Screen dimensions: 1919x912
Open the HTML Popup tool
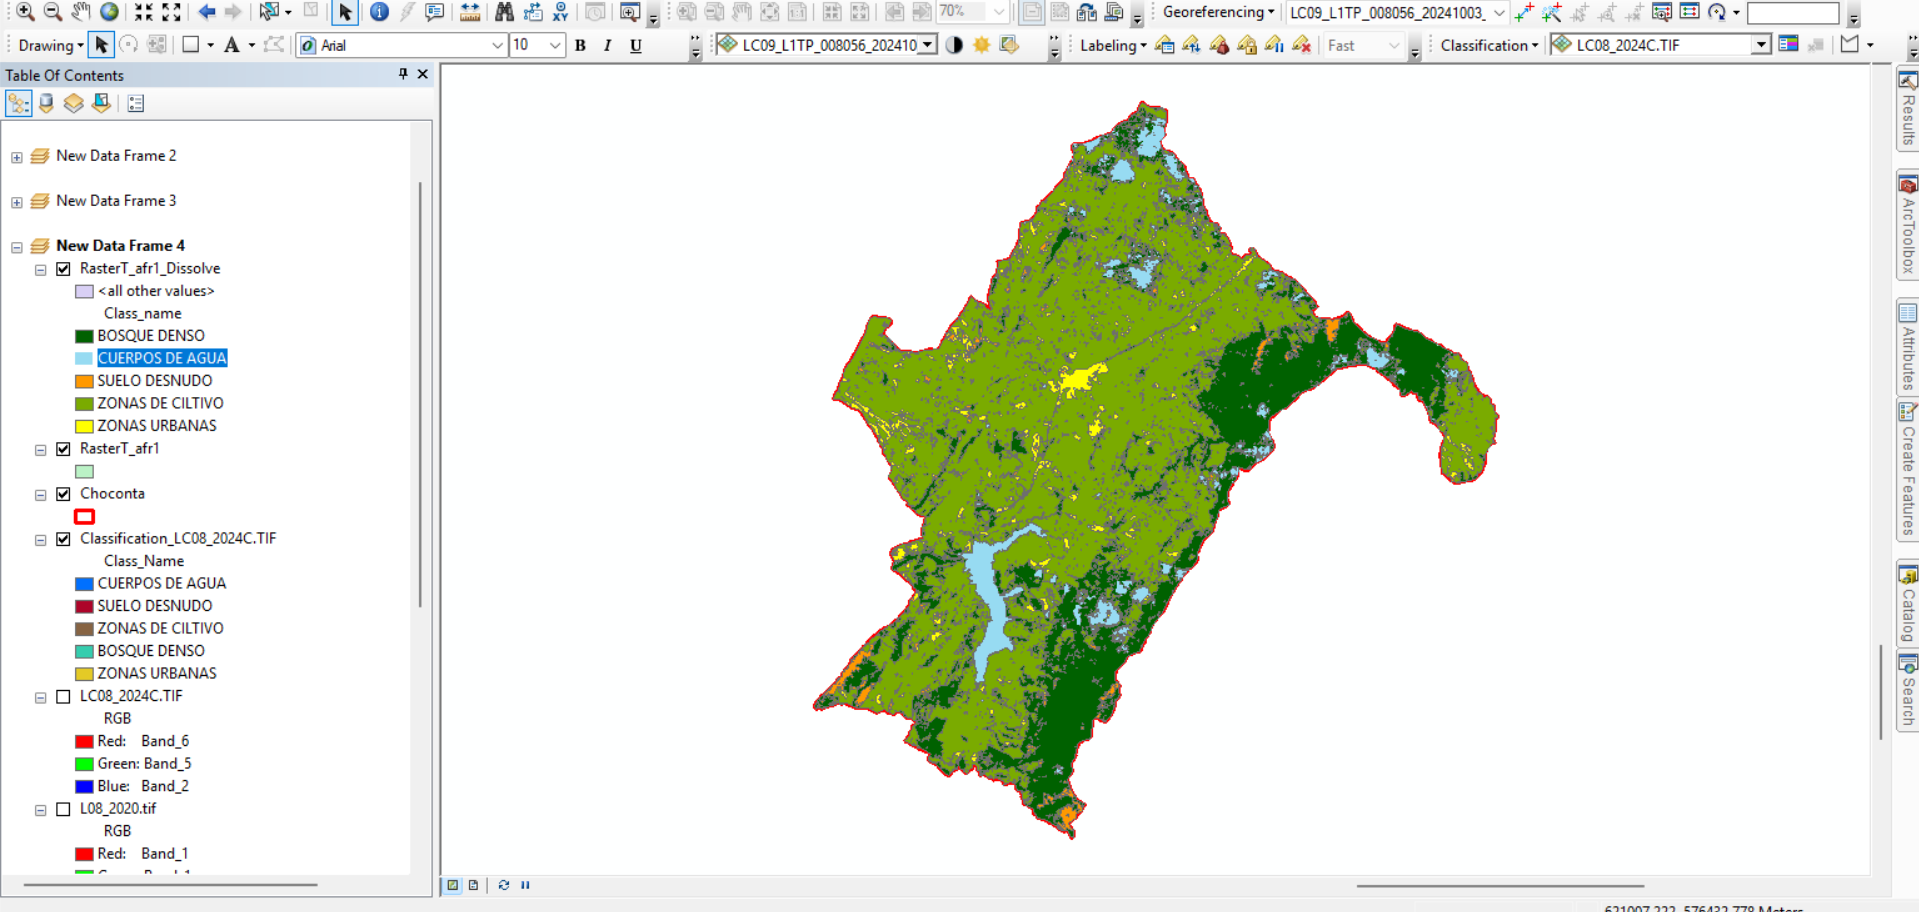coord(434,12)
